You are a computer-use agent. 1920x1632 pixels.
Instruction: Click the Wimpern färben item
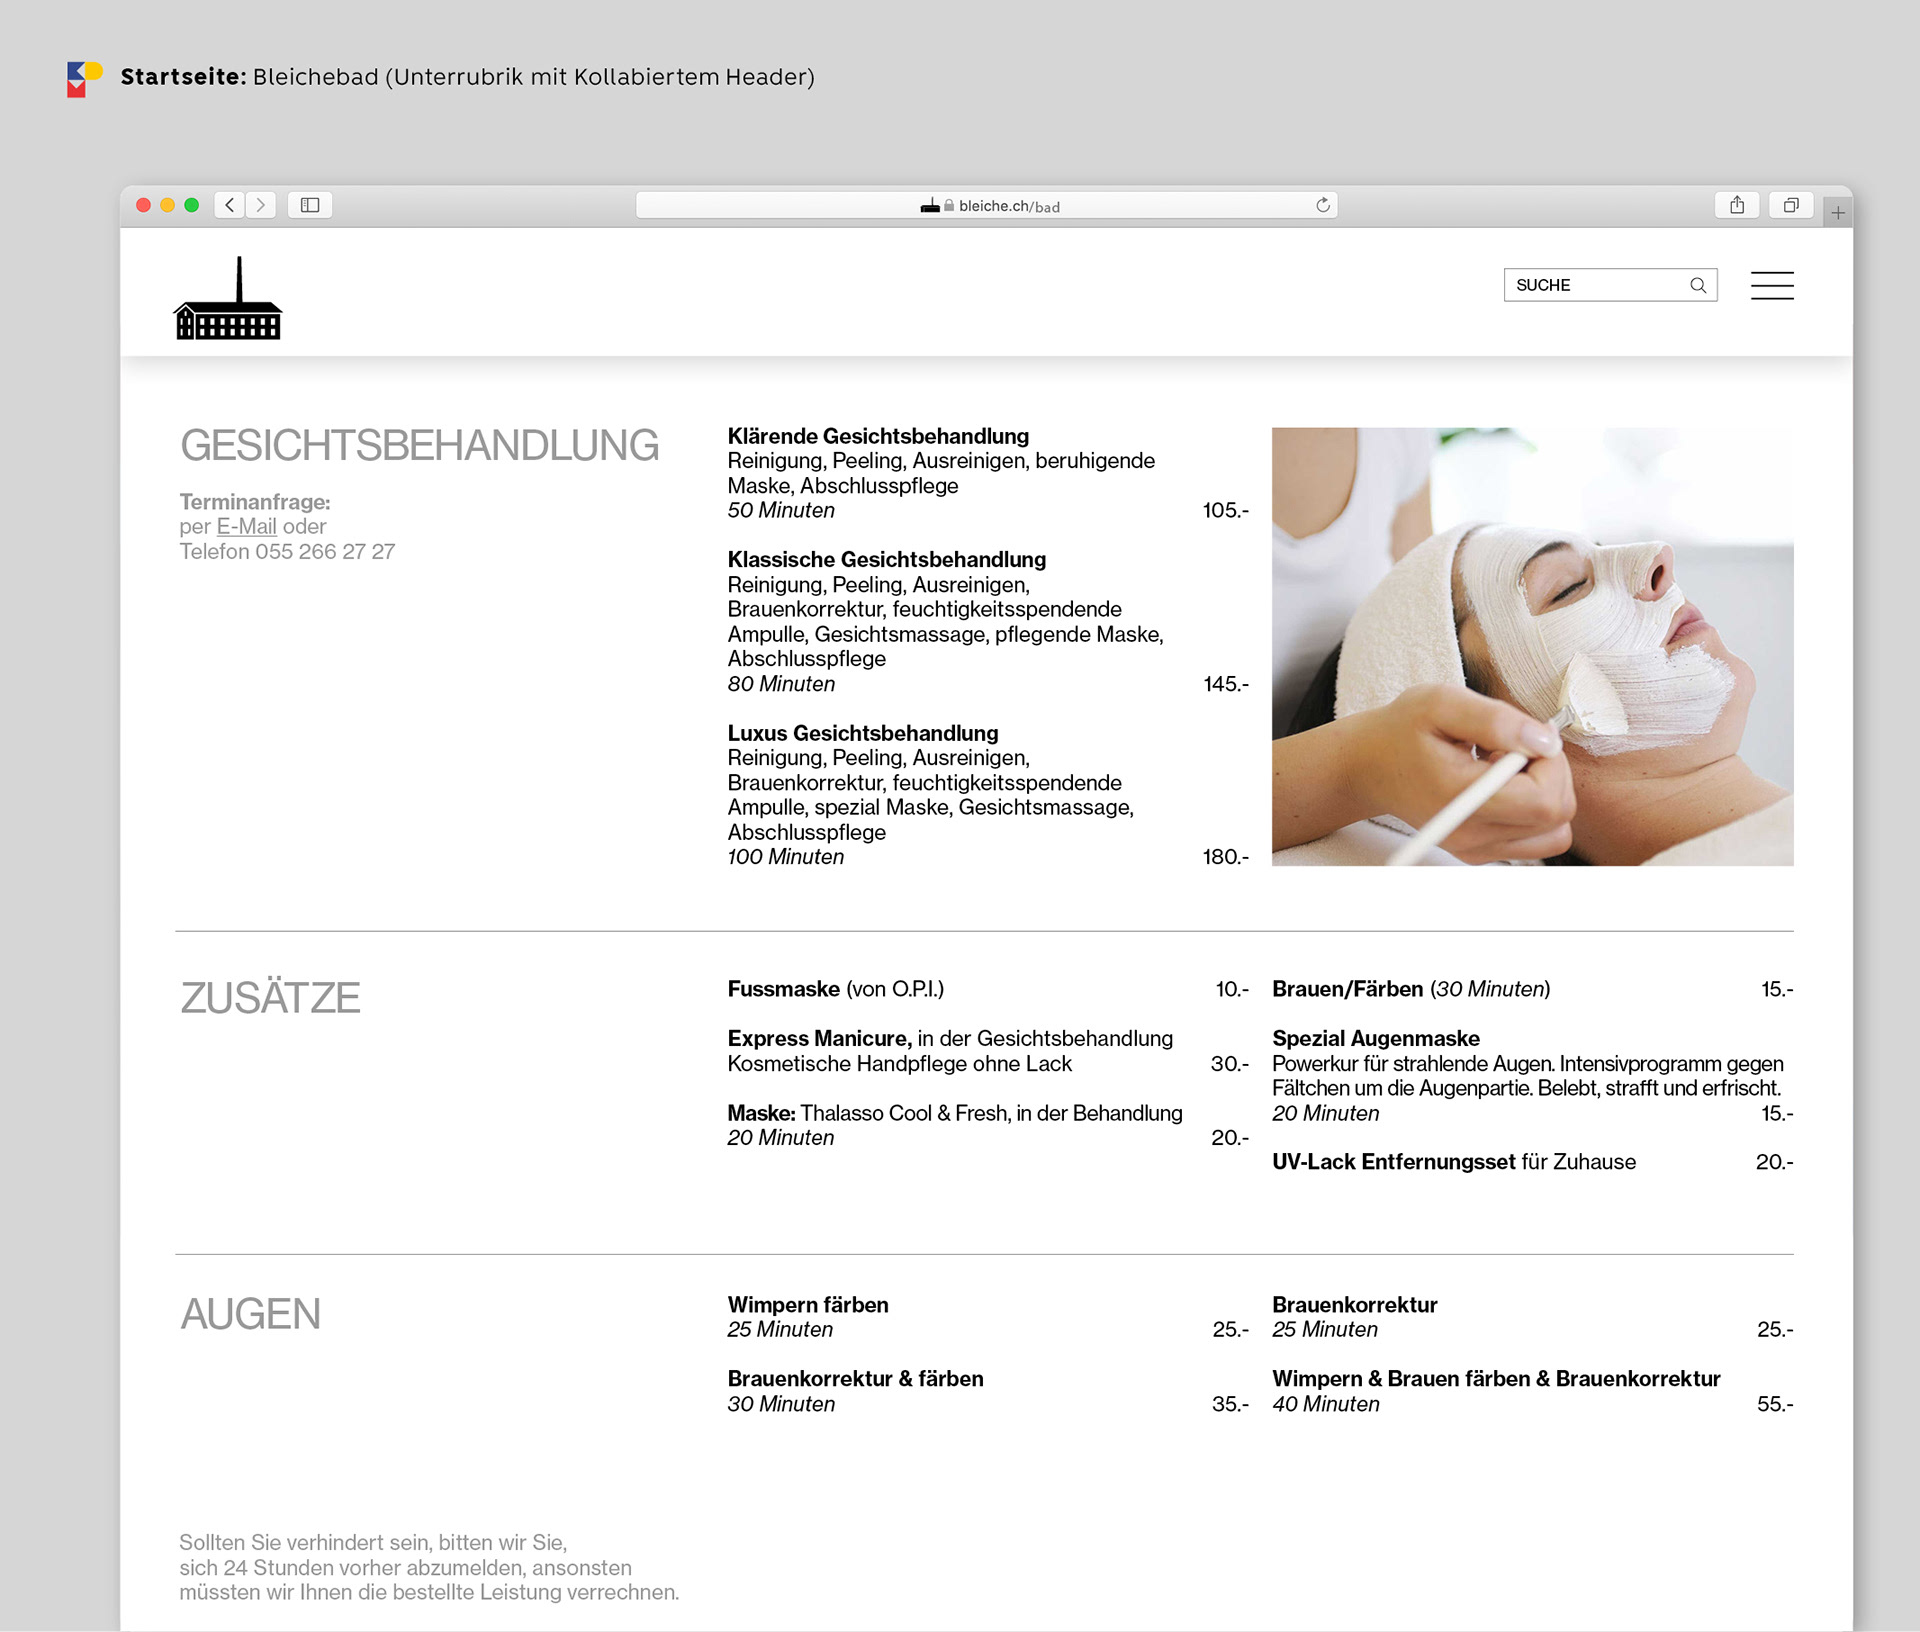(808, 1304)
